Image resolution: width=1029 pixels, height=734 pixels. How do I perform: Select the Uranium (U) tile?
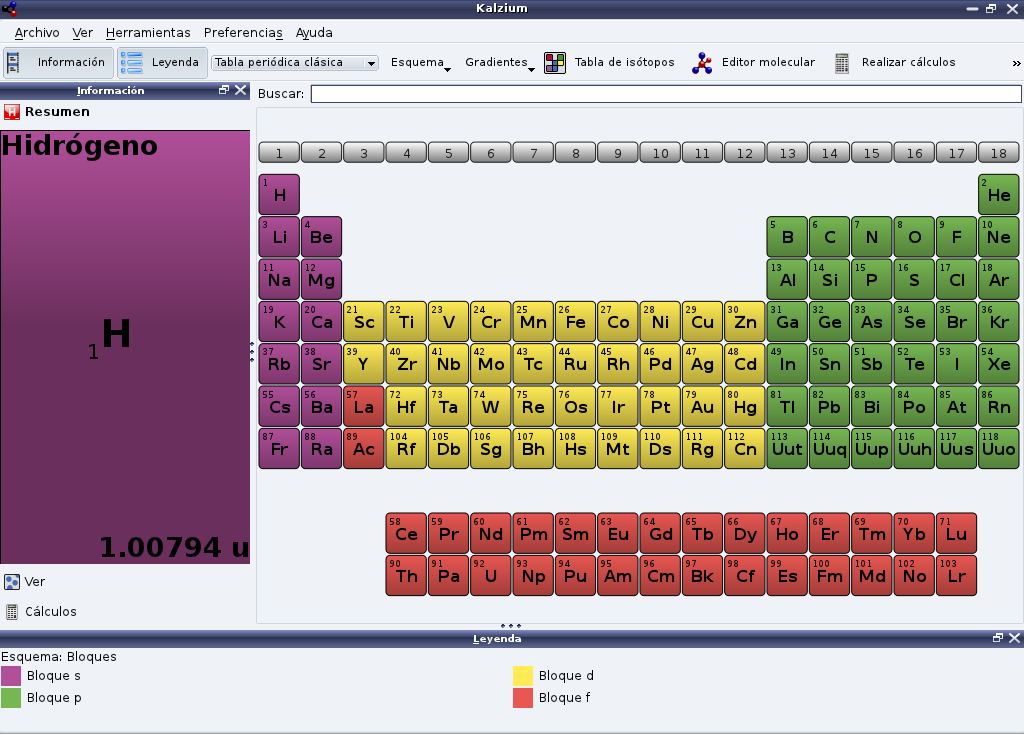(491, 576)
